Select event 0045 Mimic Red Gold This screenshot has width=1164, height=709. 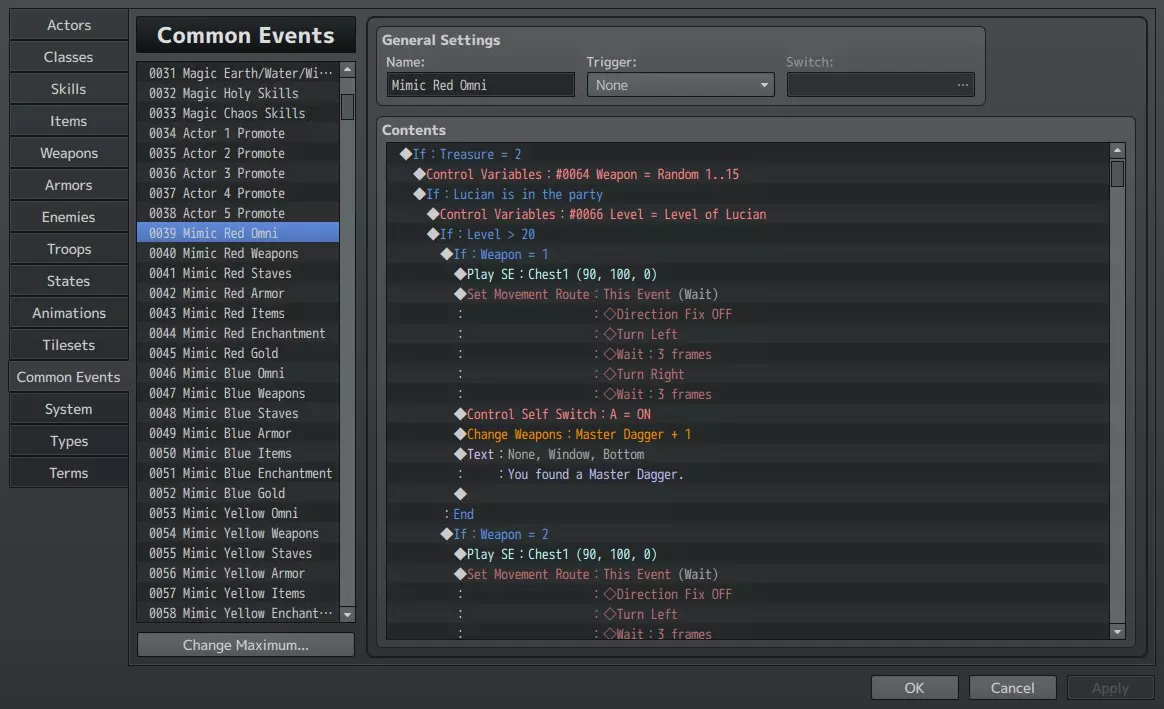pyautogui.click(x=238, y=353)
